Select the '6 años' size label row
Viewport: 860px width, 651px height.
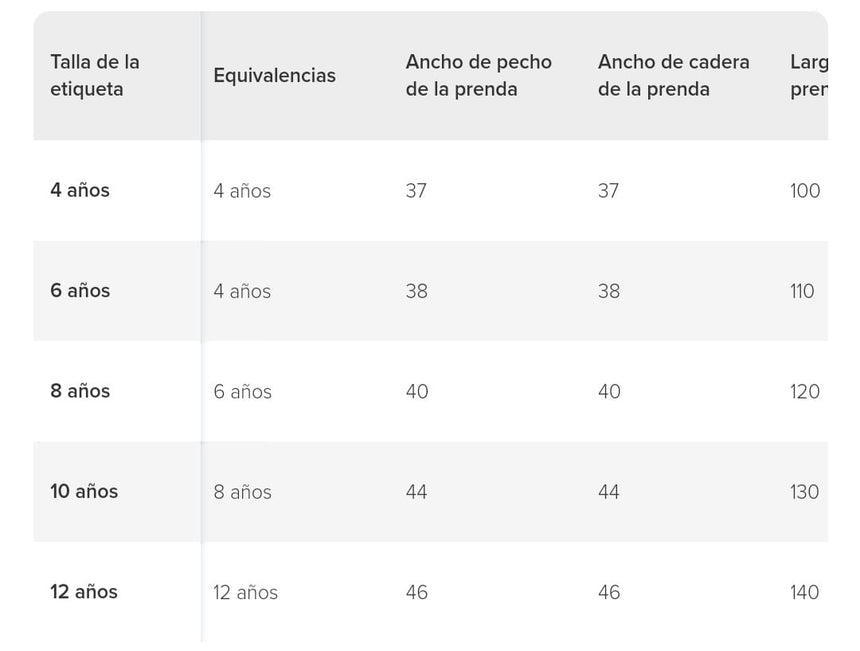click(80, 291)
